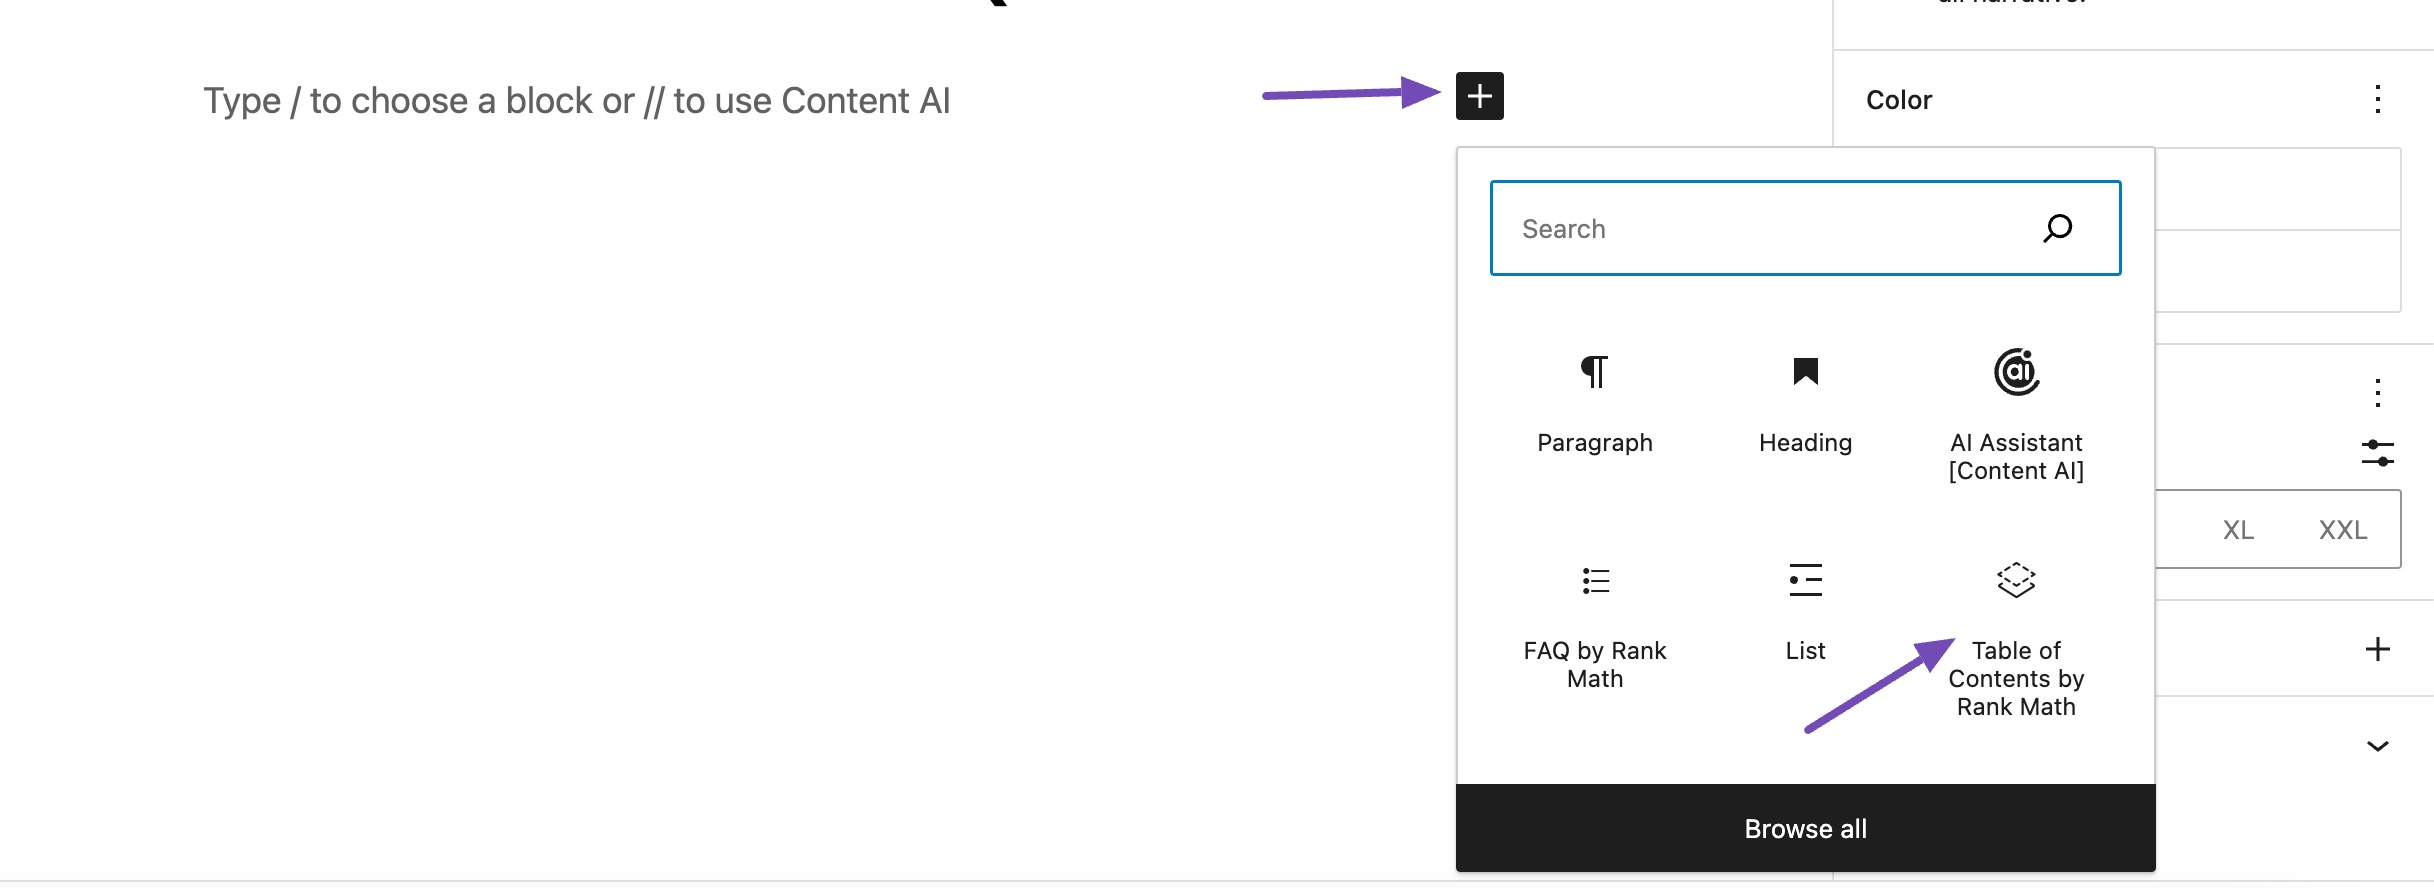Select the XL font size option

[2238, 530]
